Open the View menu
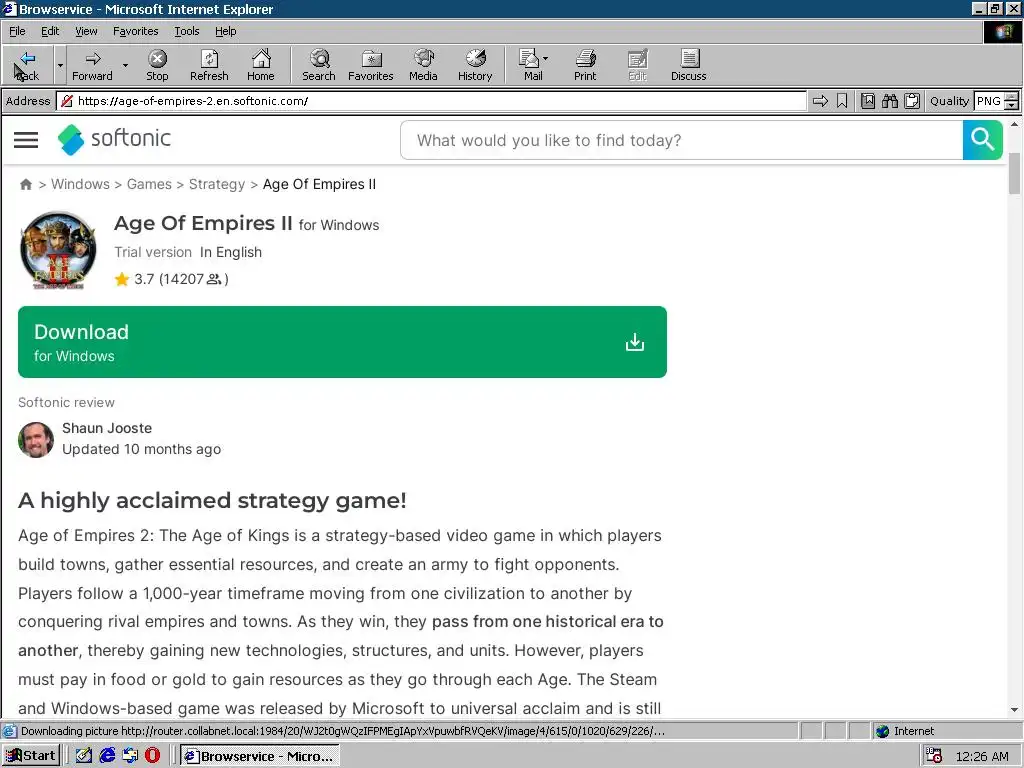 [x=86, y=31]
